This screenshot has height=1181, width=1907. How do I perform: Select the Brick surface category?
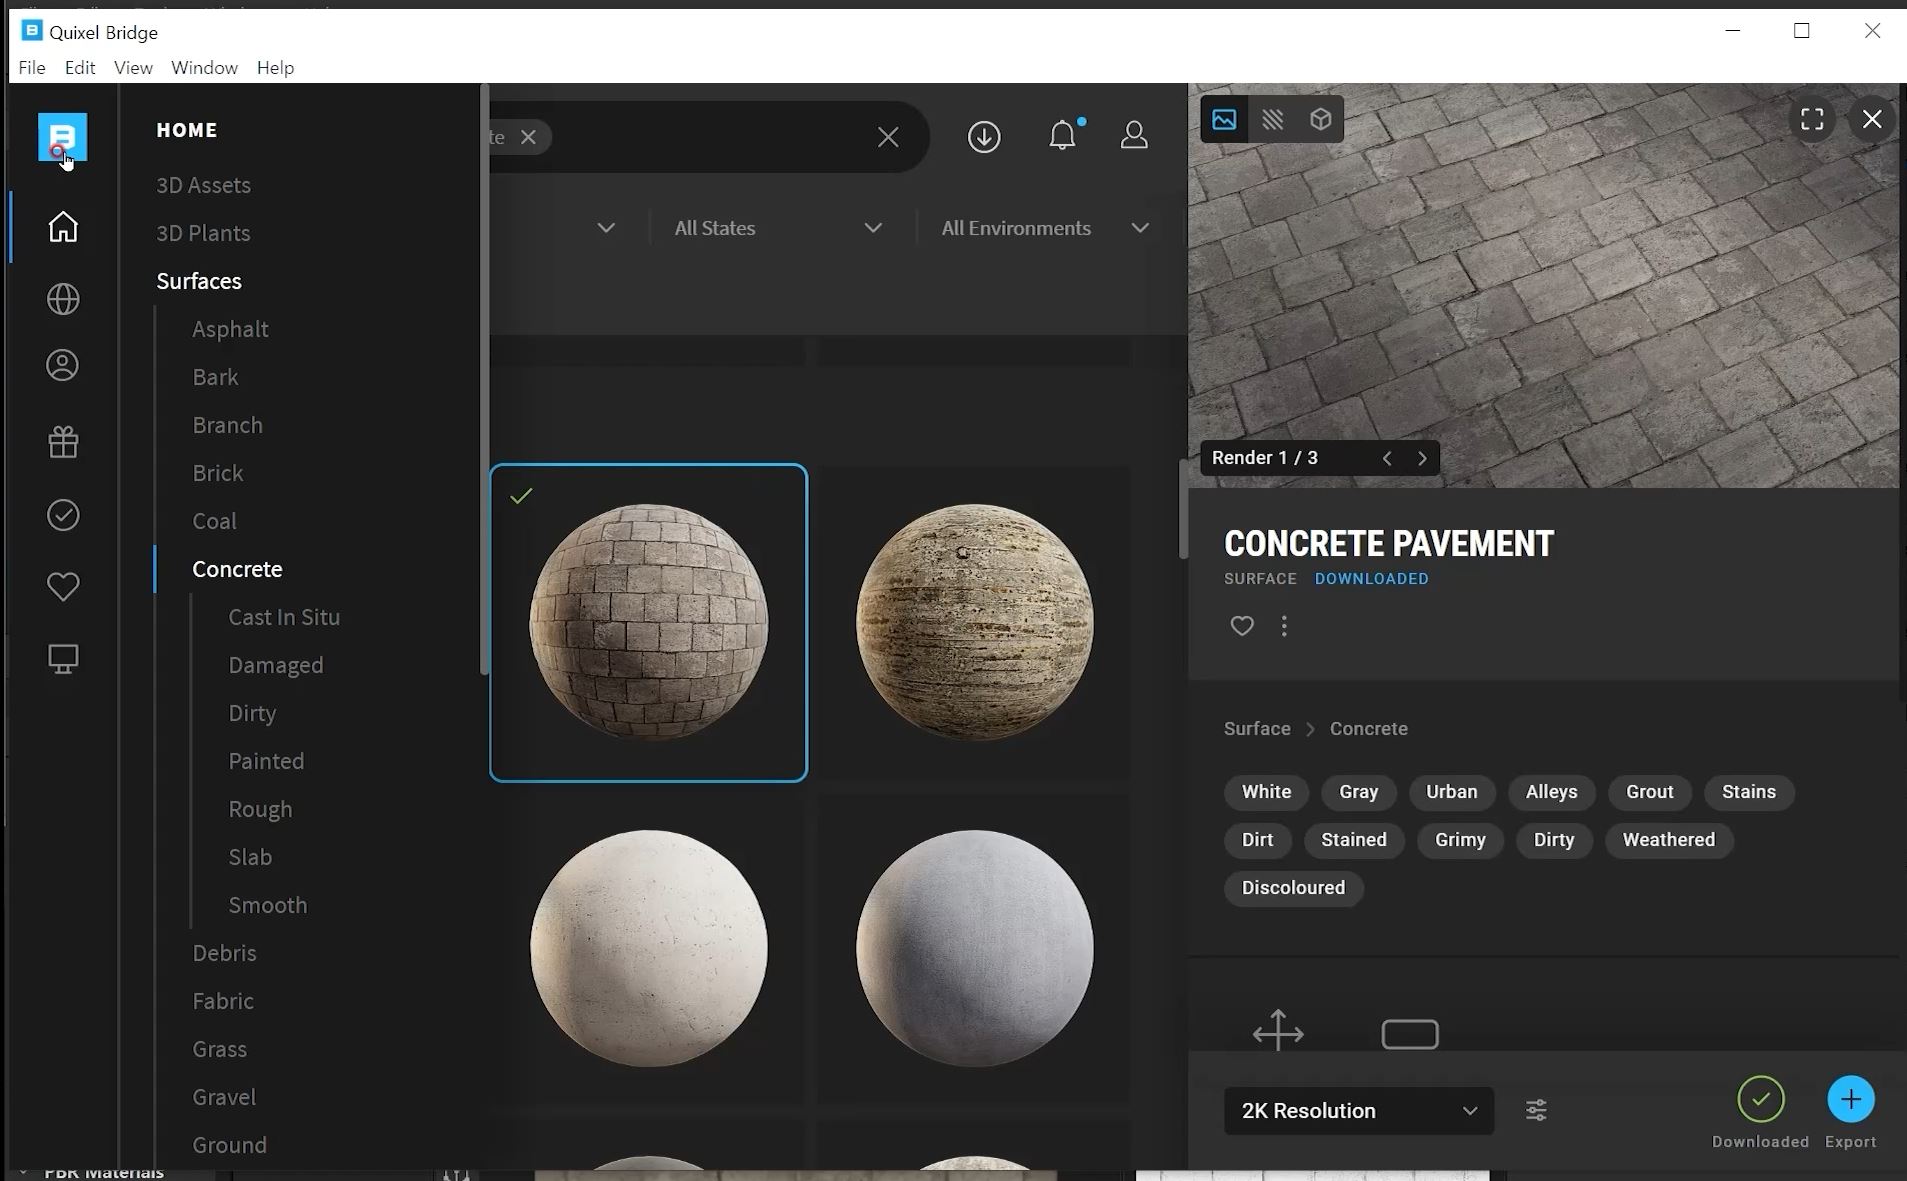(217, 473)
